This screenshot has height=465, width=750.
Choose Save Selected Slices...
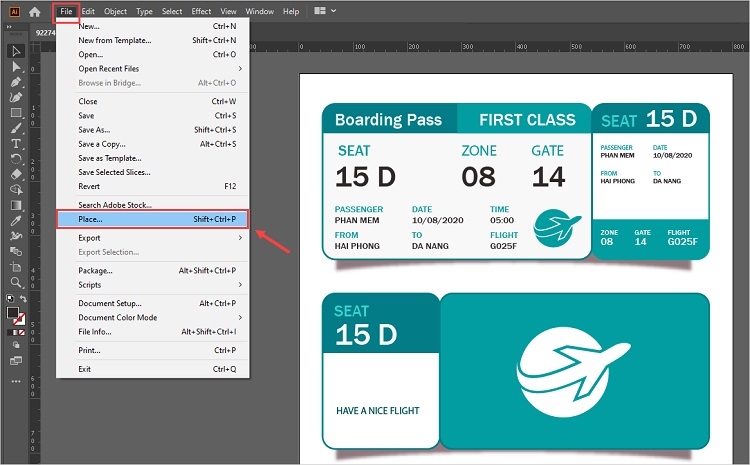click(153, 172)
